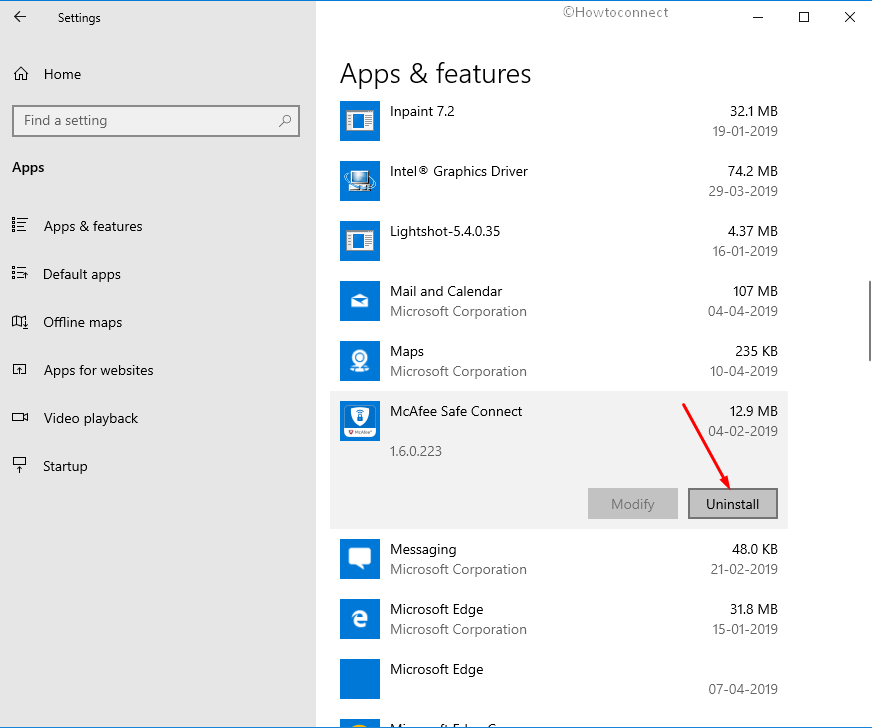Select the Intel® Graphics Driver entry
This screenshot has height=728, width=872.
[x=459, y=171]
